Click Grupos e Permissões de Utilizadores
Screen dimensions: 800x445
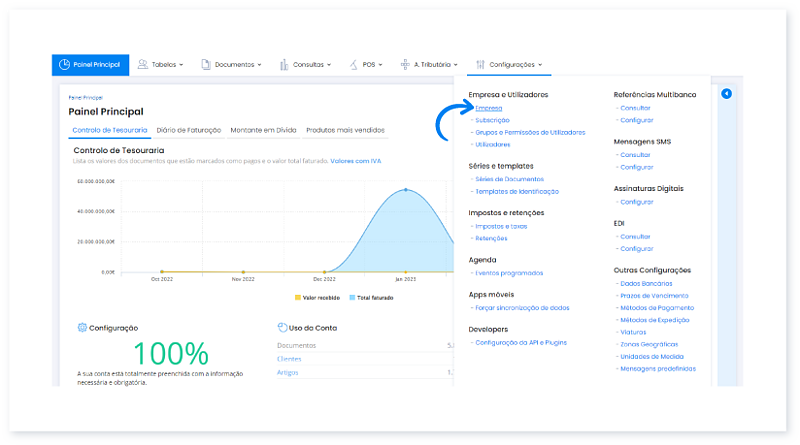530,132
